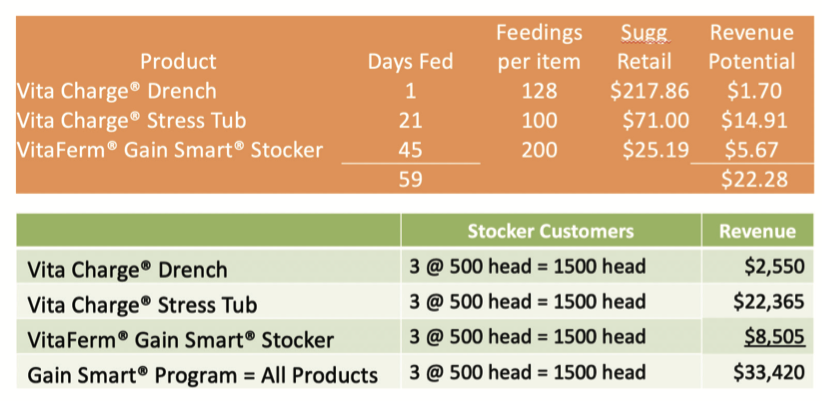Screen dimensions: 822x402
Task: Select the 59 days fed total
Action: [410, 180]
